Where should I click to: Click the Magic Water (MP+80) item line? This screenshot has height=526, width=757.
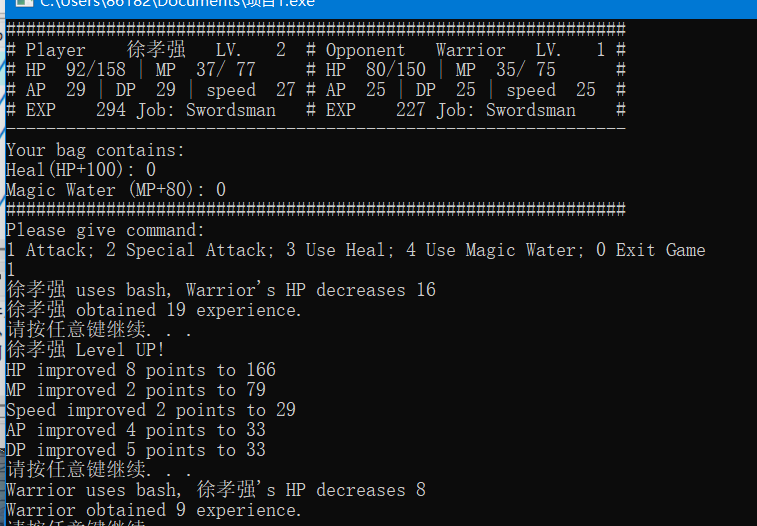point(116,190)
